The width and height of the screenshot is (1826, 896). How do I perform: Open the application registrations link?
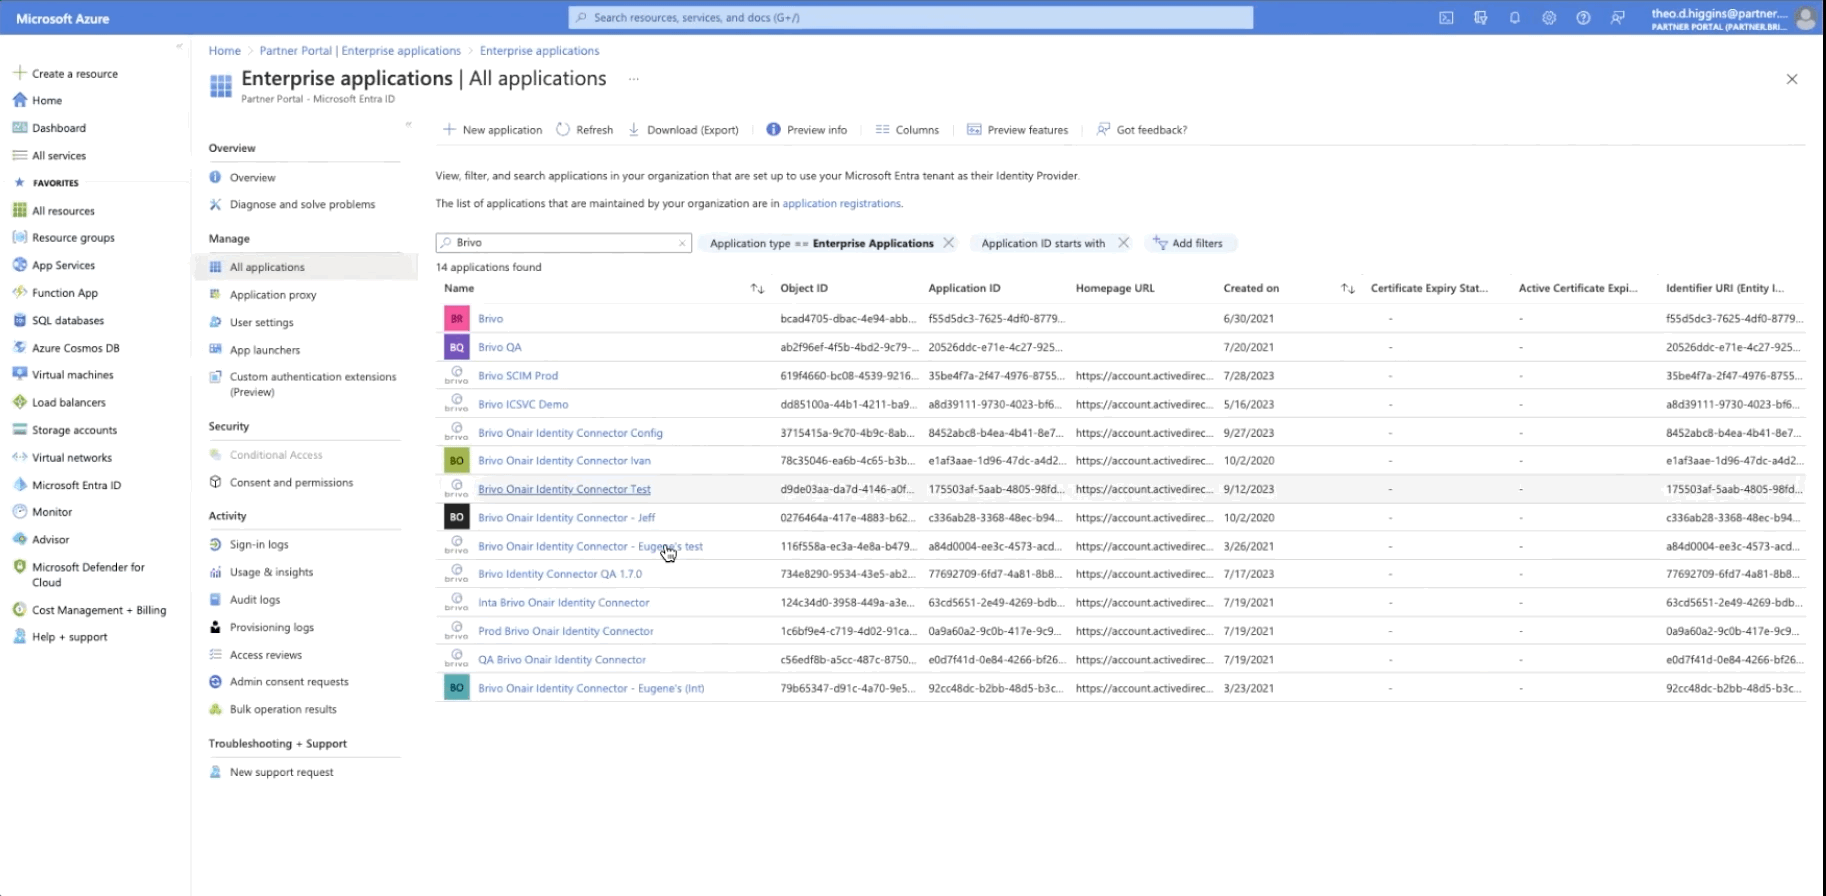pos(841,203)
